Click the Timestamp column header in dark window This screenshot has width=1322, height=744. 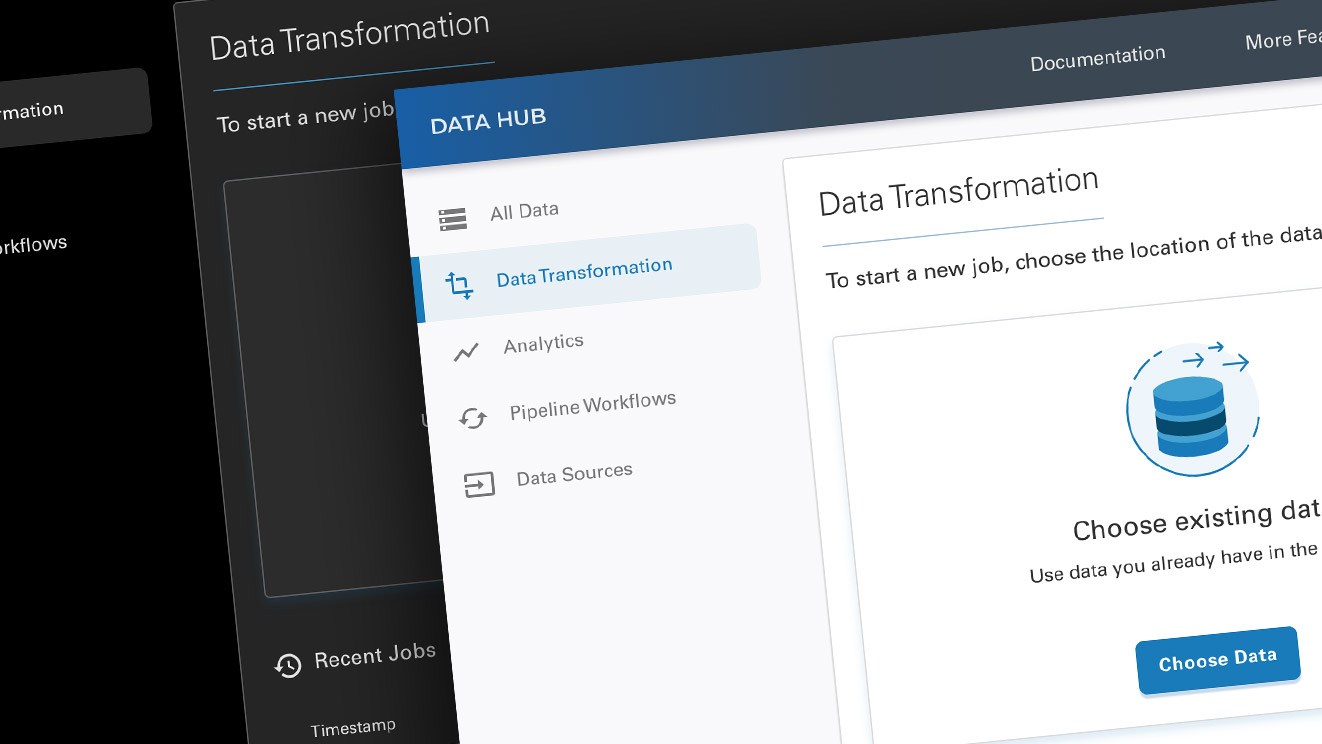click(x=353, y=728)
